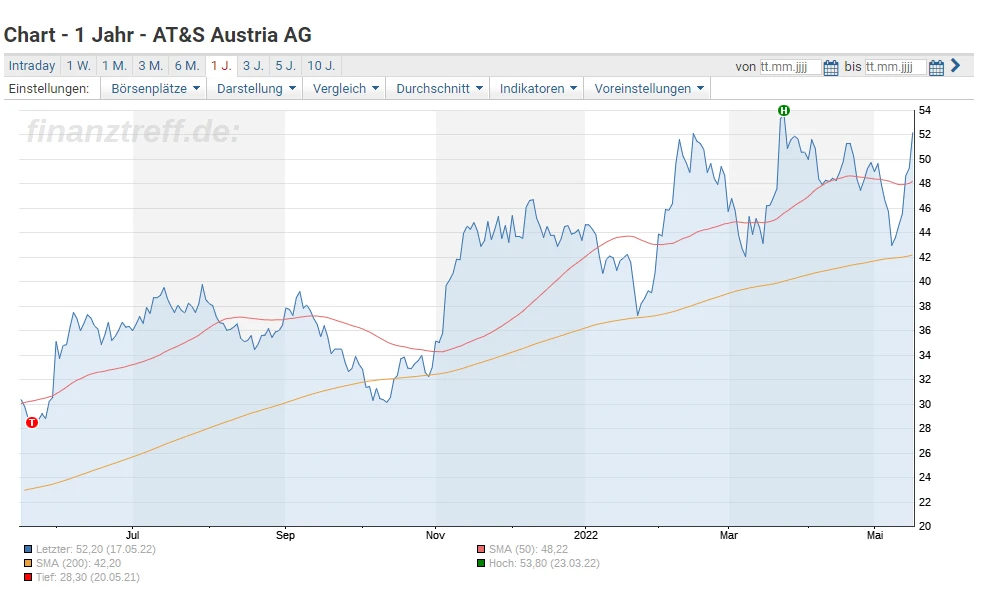
Task: Click the orange SMA (200) legend swatch
Action: pos(27,563)
